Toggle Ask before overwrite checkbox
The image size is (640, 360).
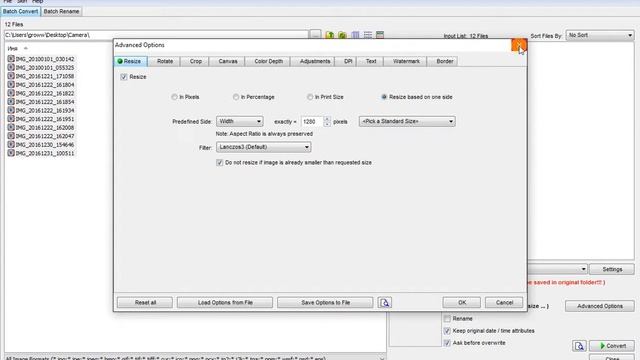(x=447, y=343)
